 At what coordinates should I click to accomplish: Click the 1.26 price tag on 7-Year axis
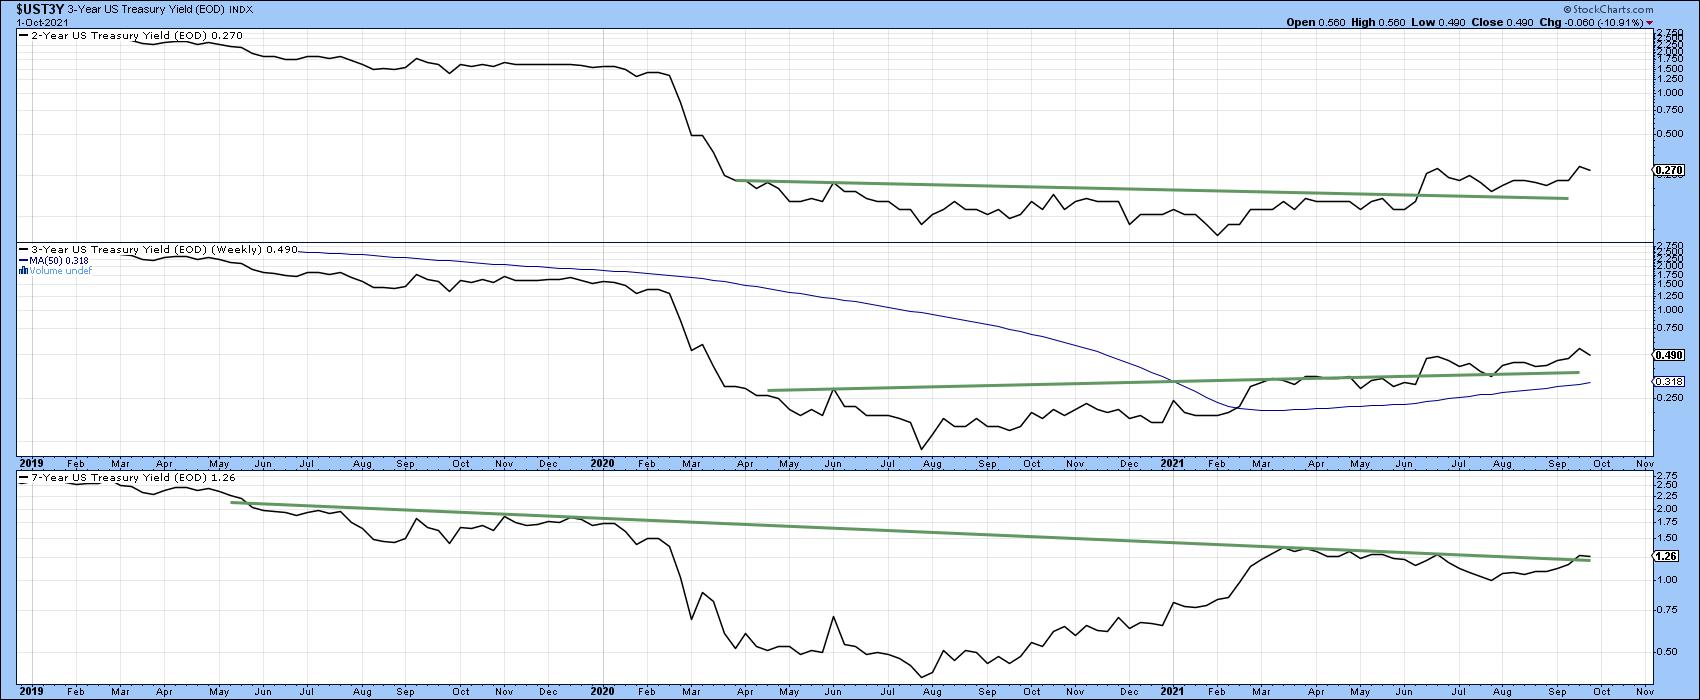[x=1668, y=555]
